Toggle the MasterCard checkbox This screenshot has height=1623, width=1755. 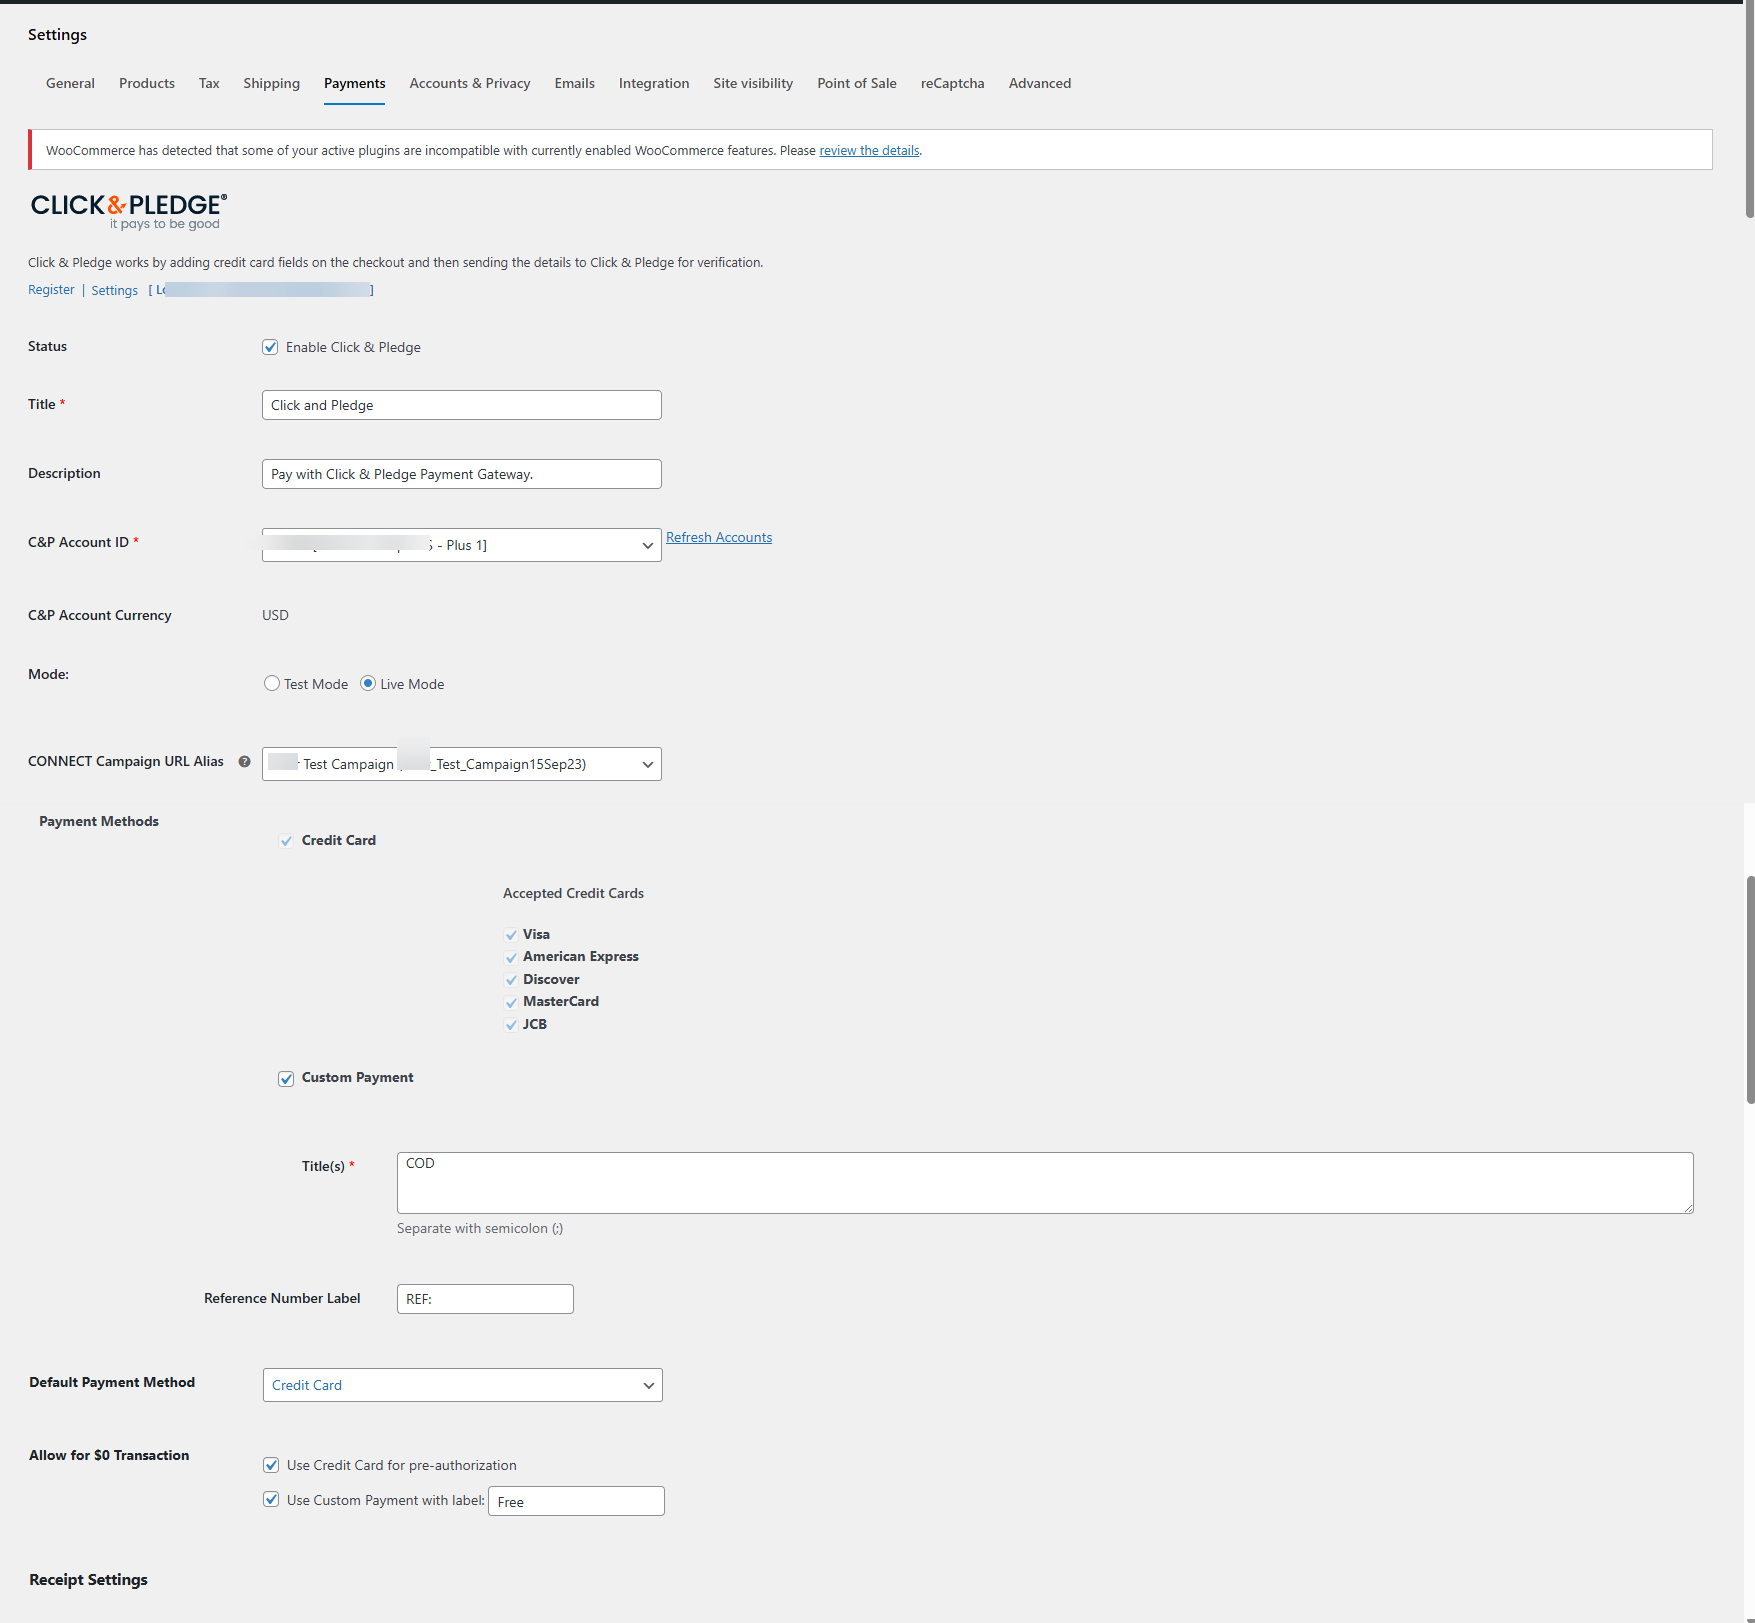pos(511,1002)
